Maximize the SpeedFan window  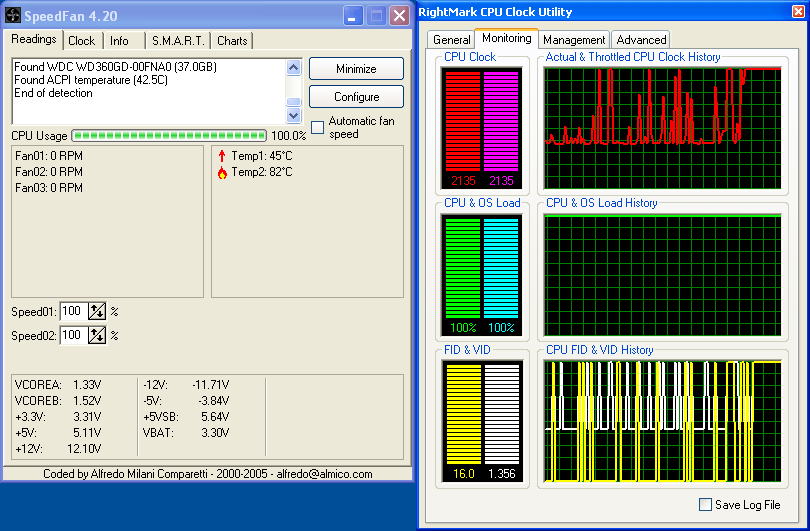point(376,15)
